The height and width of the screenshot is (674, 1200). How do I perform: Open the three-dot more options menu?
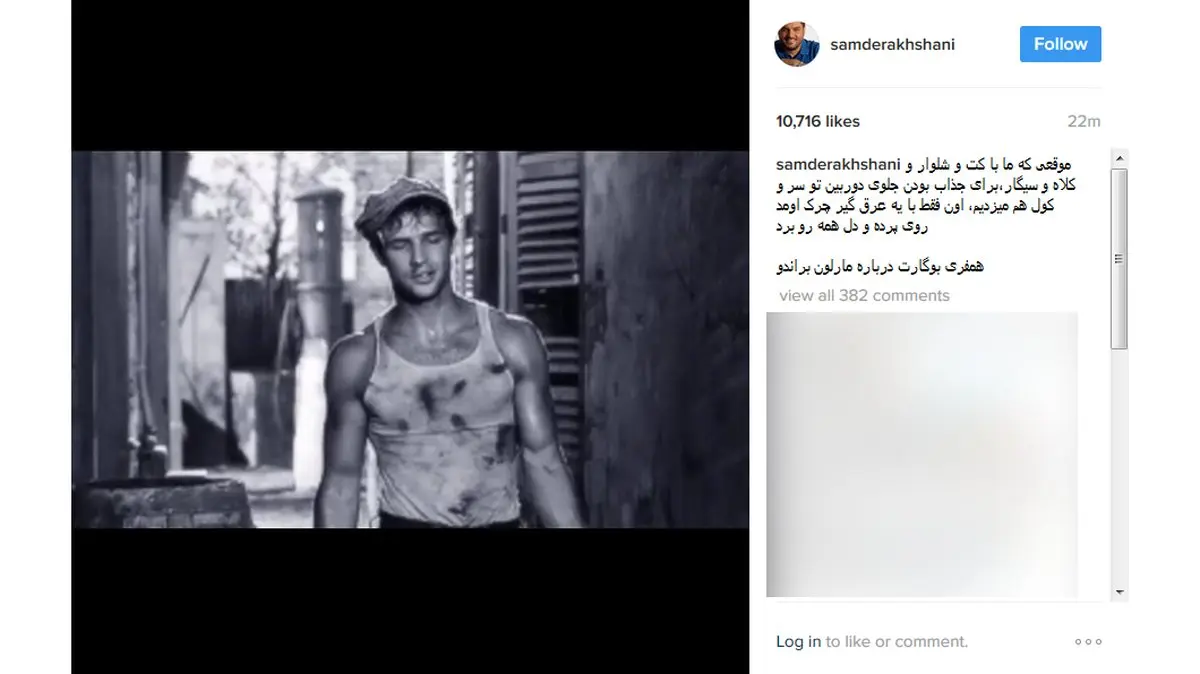[1088, 642]
